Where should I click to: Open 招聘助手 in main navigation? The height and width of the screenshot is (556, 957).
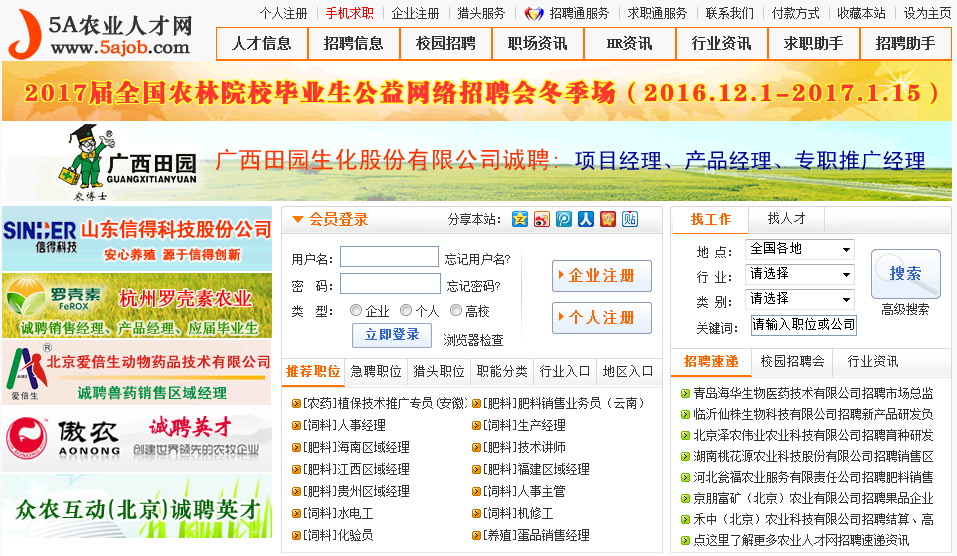(906, 44)
